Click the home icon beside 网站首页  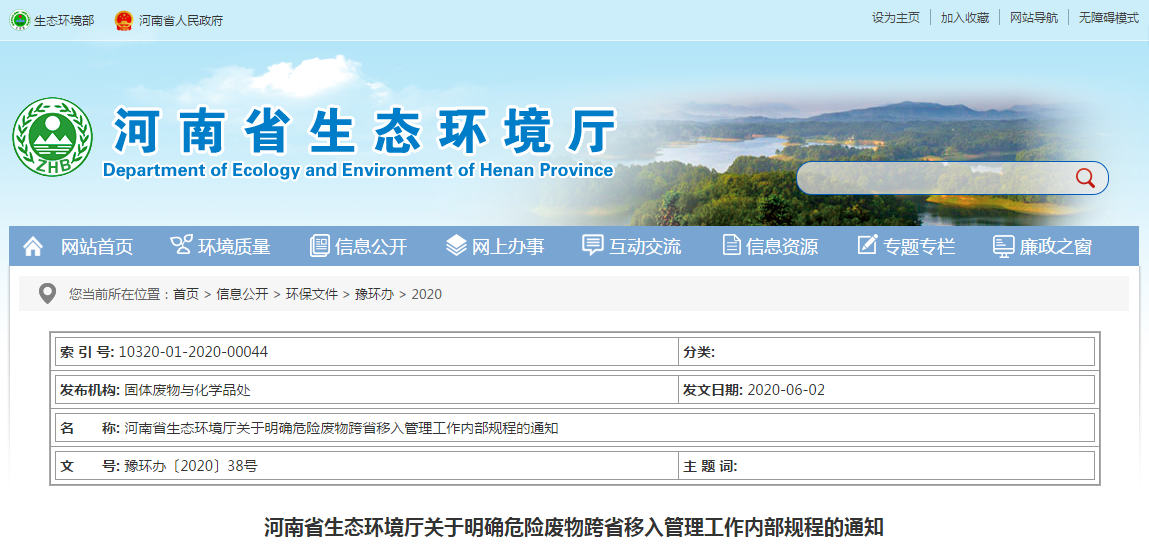click(x=33, y=246)
